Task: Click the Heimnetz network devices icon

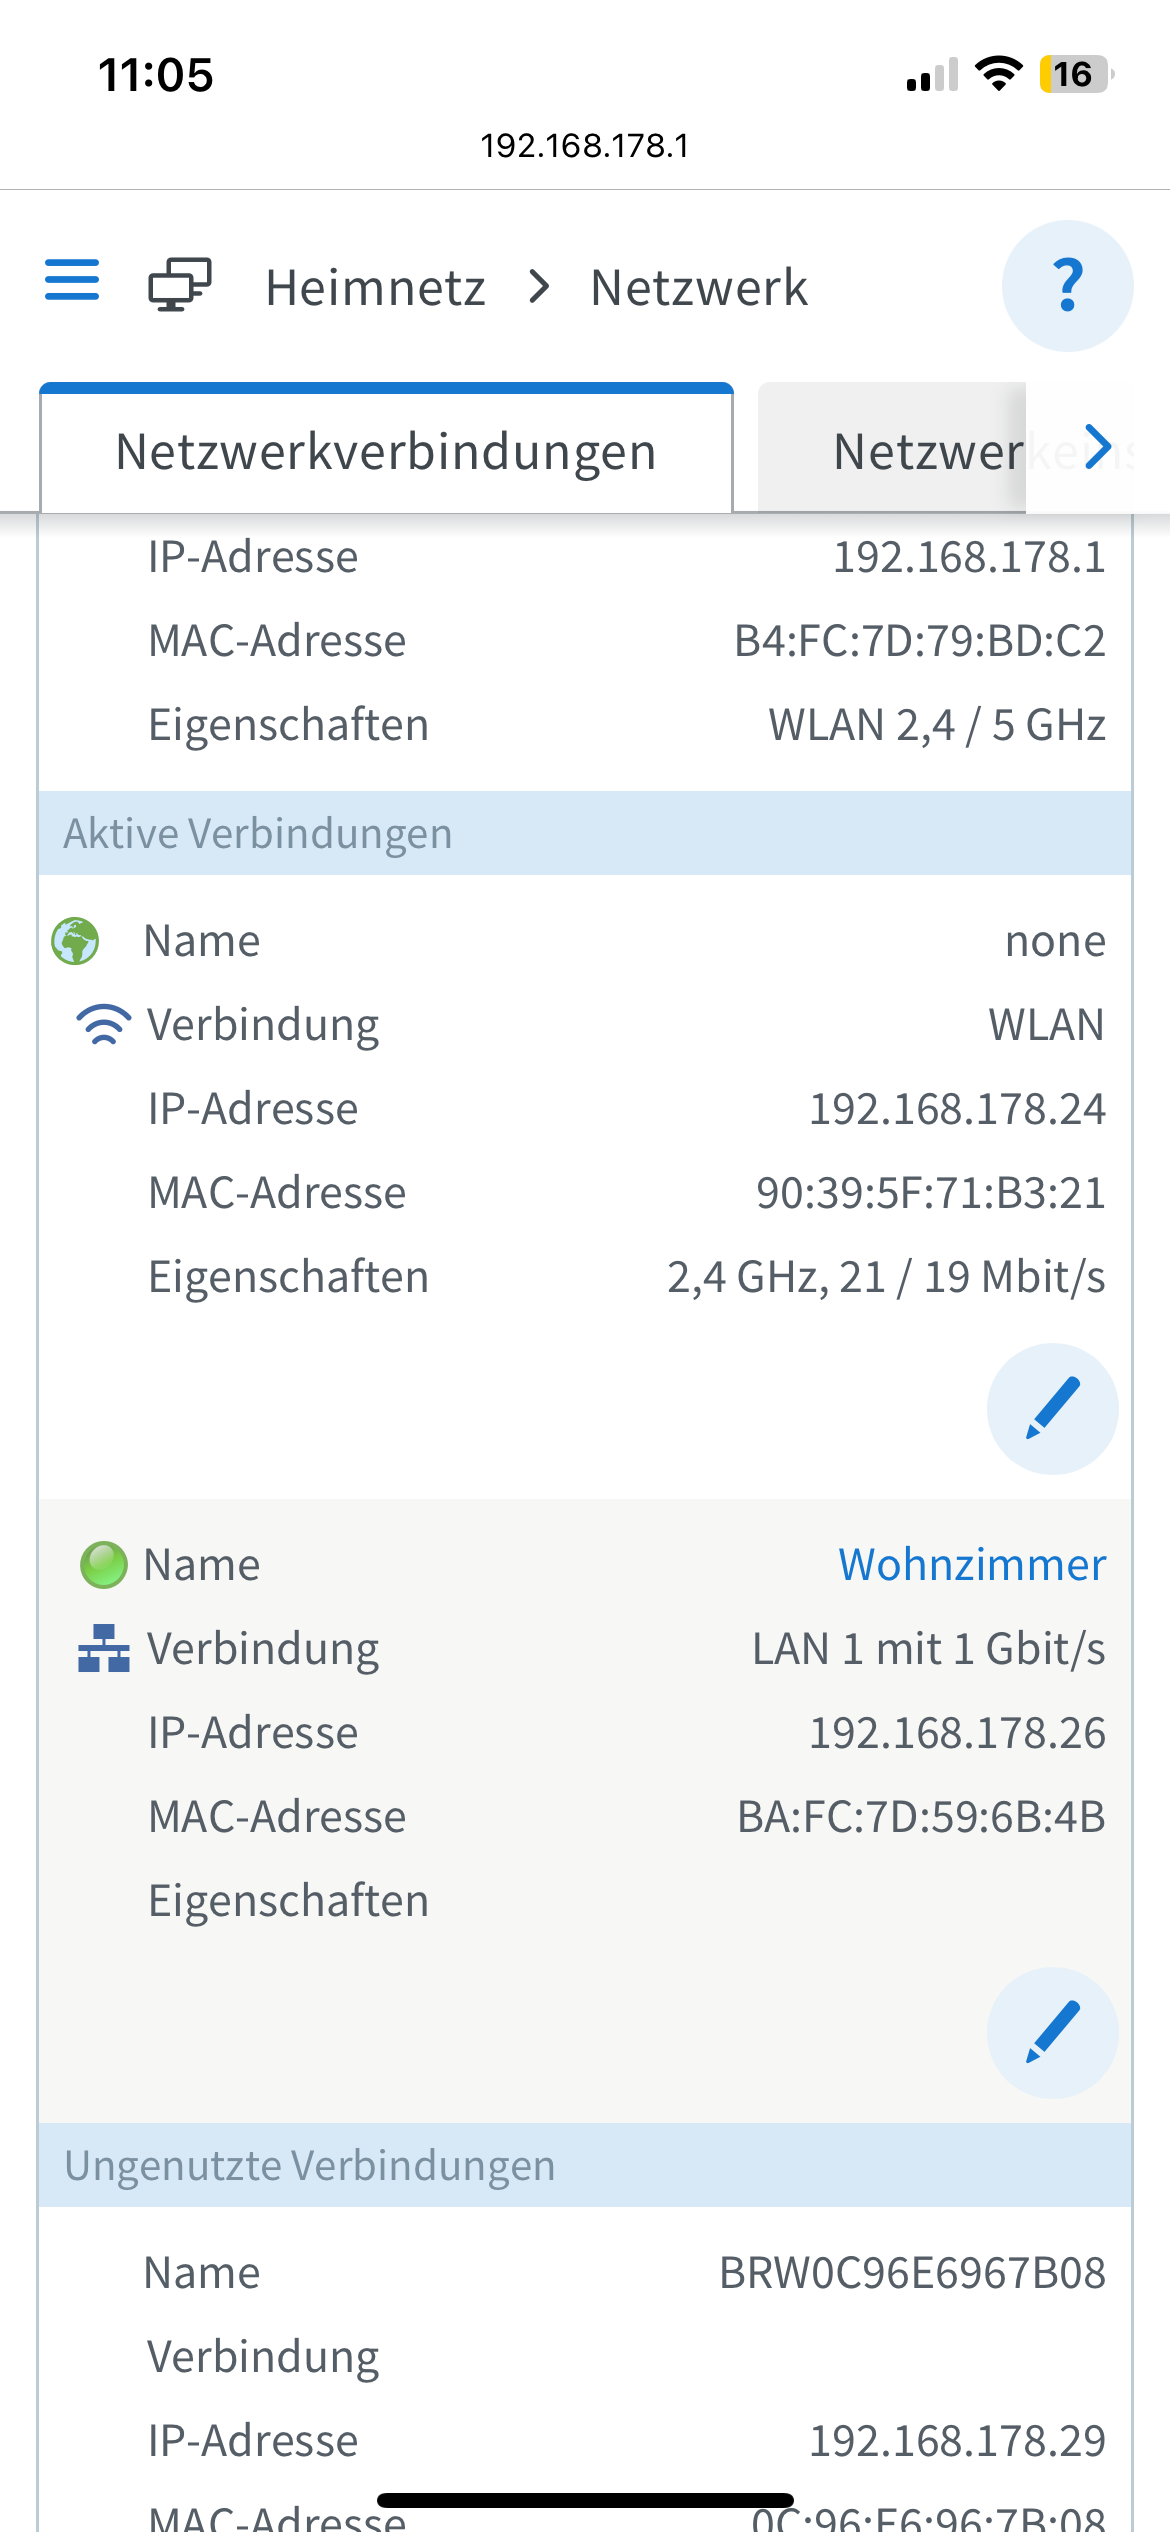Action: (x=180, y=285)
